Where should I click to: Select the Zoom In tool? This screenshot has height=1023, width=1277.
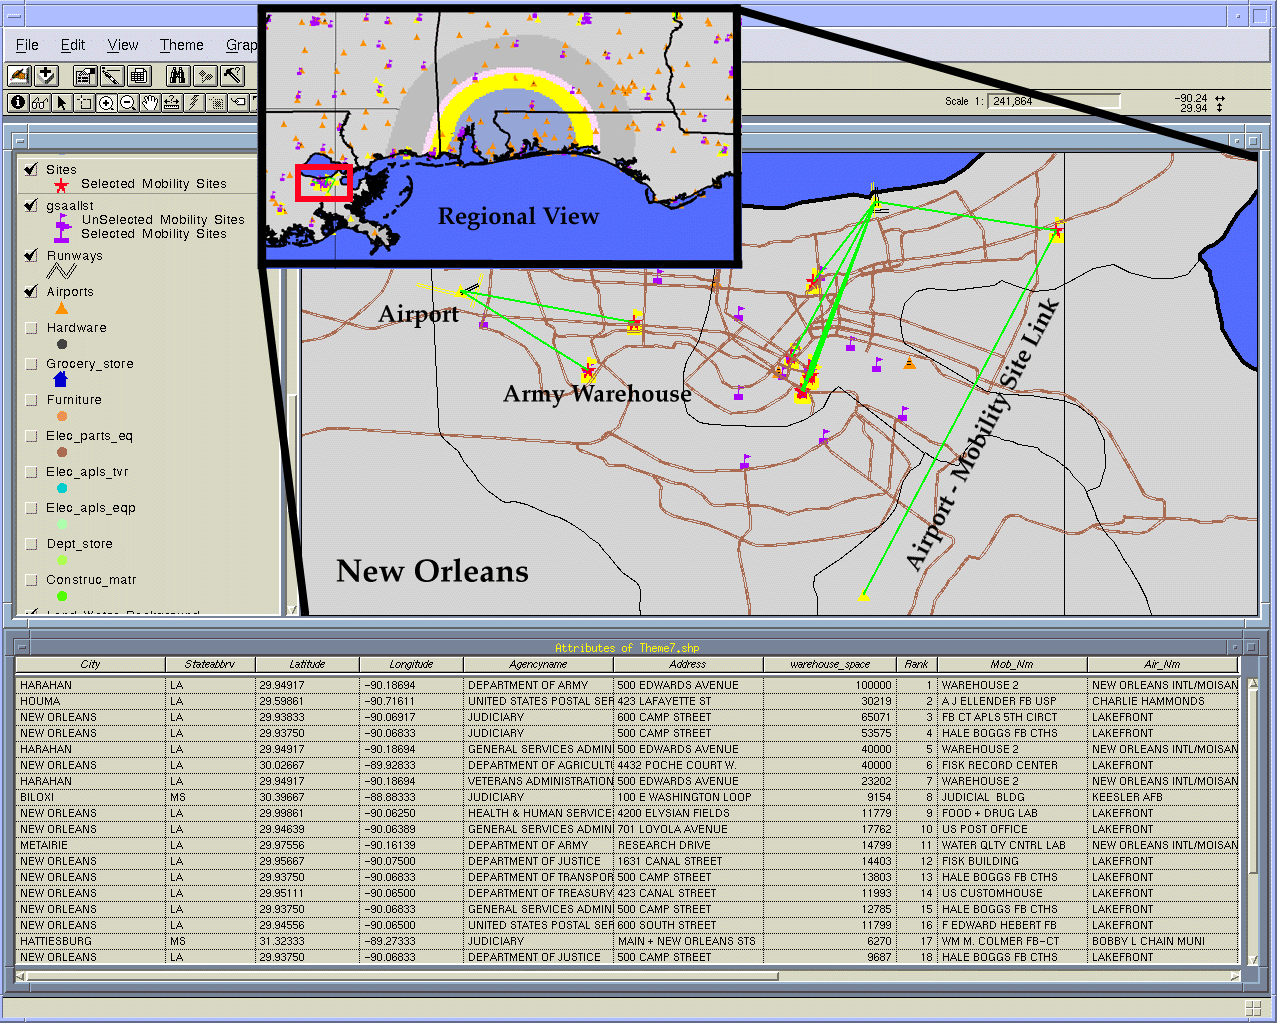tap(106, 102)
